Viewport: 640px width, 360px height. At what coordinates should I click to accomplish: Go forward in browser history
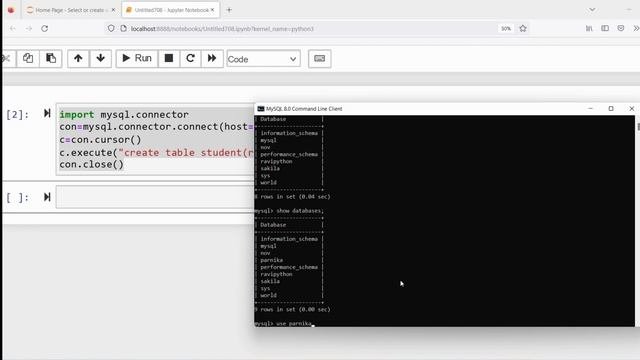click(29, 29)
